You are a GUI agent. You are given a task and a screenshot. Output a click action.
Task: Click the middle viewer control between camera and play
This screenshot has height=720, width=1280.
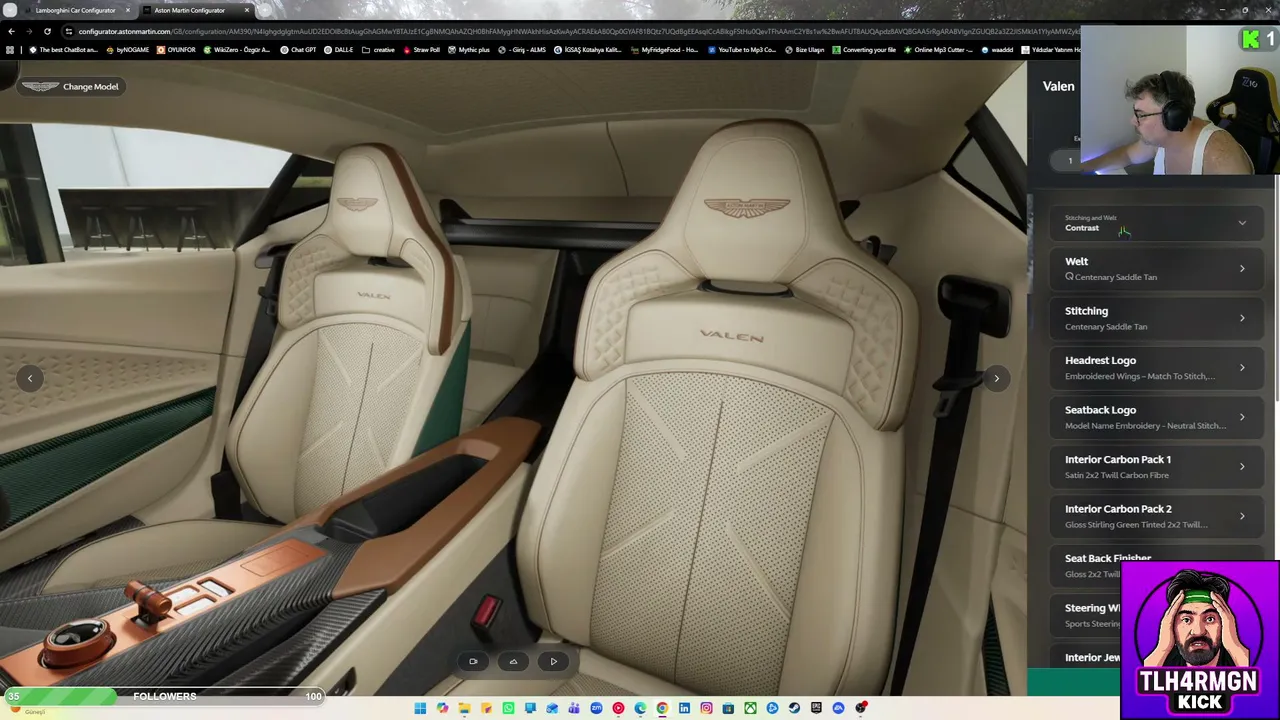click(513, 661)
